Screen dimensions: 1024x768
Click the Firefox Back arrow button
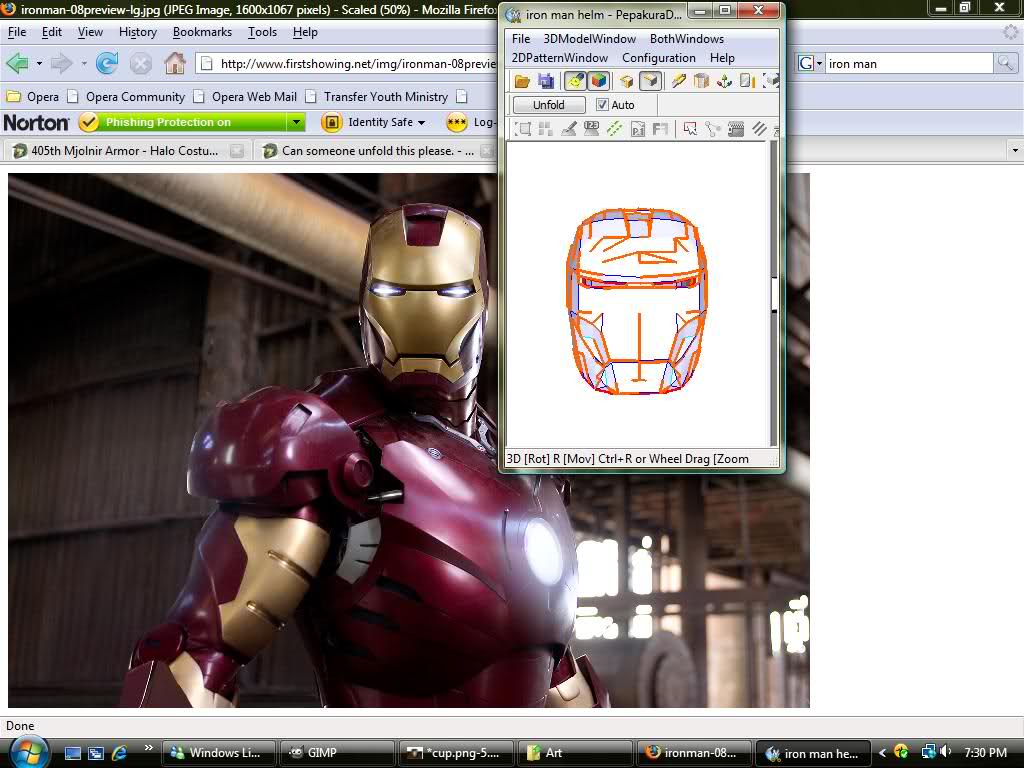pos(18,63)
